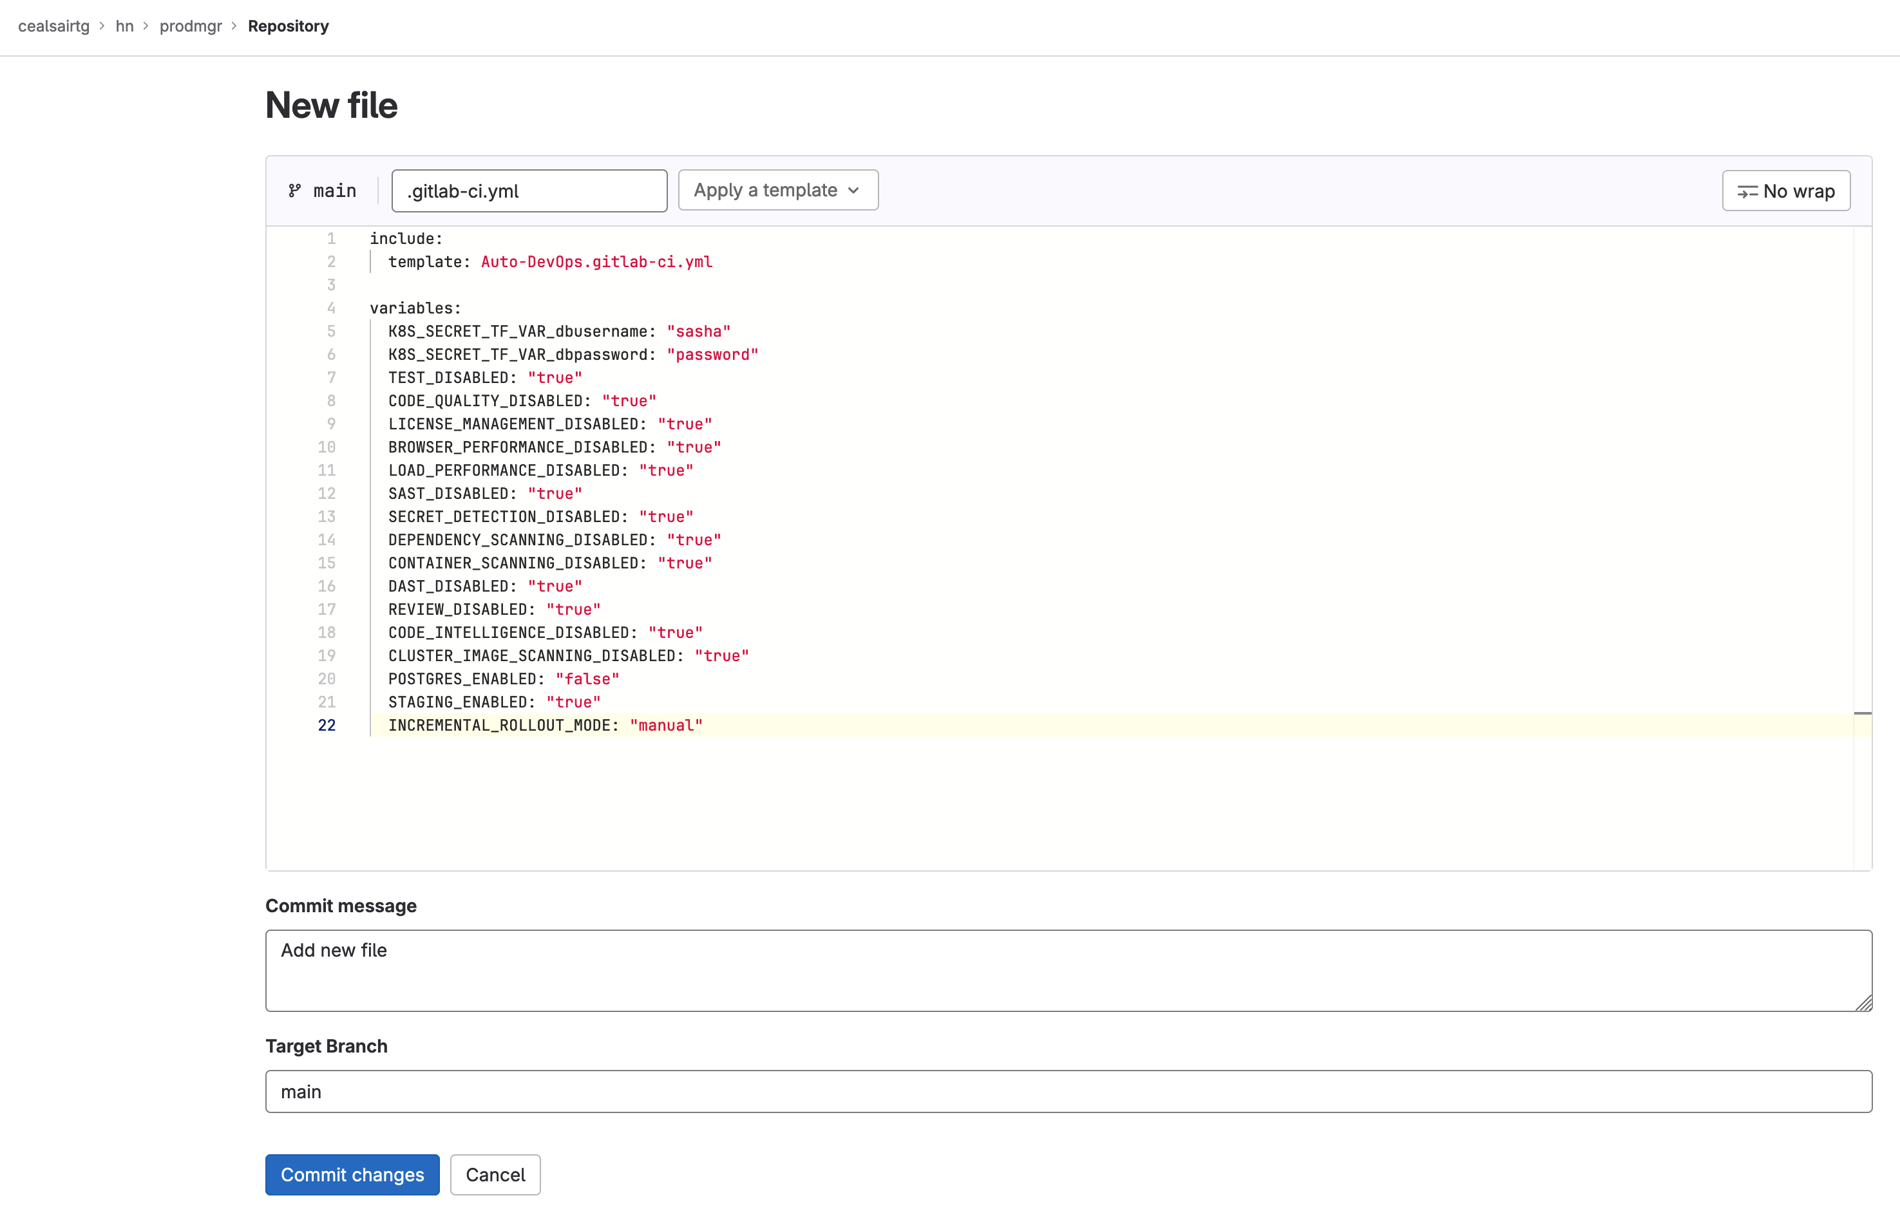Open the Repository breadcrumb tab

[x=288, y=26]
